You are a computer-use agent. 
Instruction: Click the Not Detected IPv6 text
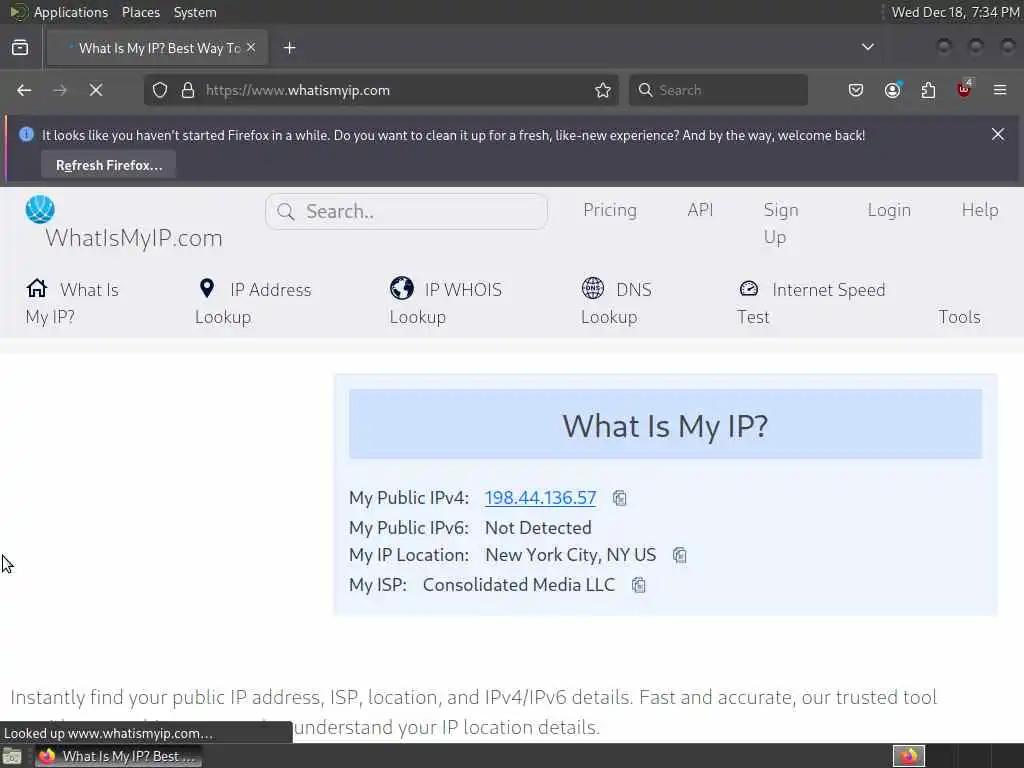pyautogui.click(x=538, y=528)
